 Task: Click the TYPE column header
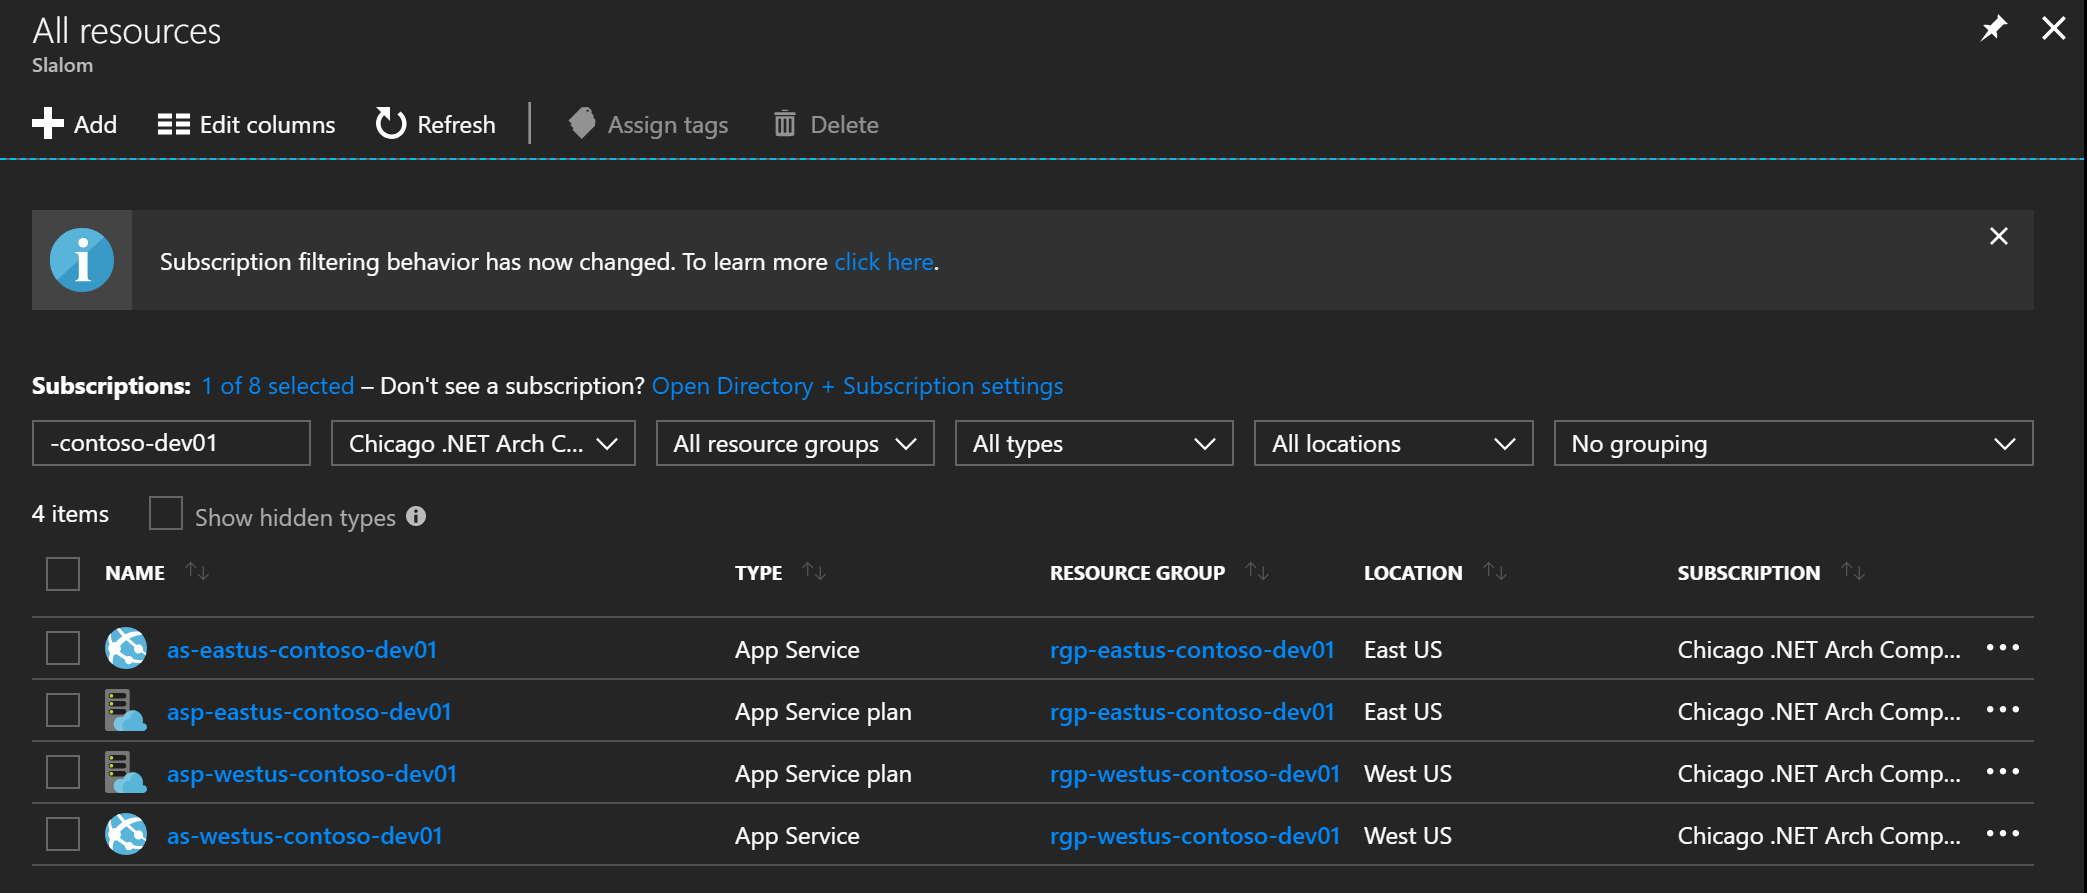759,573
